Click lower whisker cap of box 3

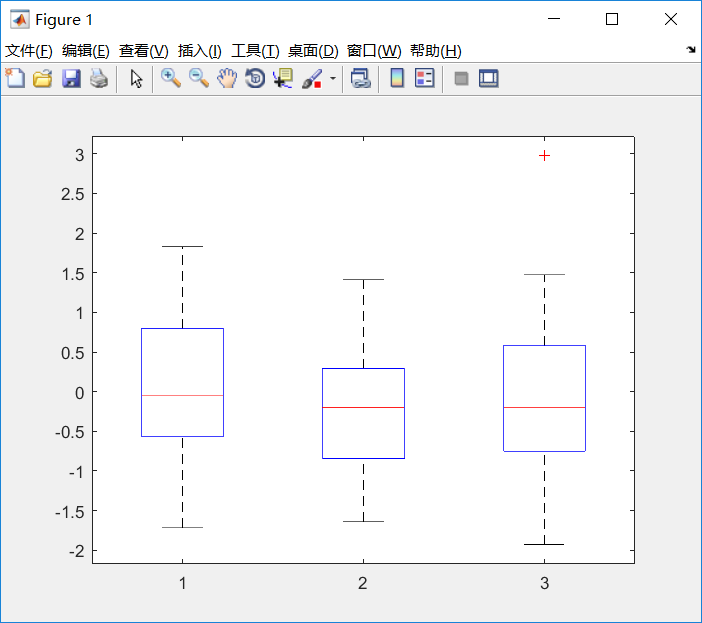tap(544, 545)
